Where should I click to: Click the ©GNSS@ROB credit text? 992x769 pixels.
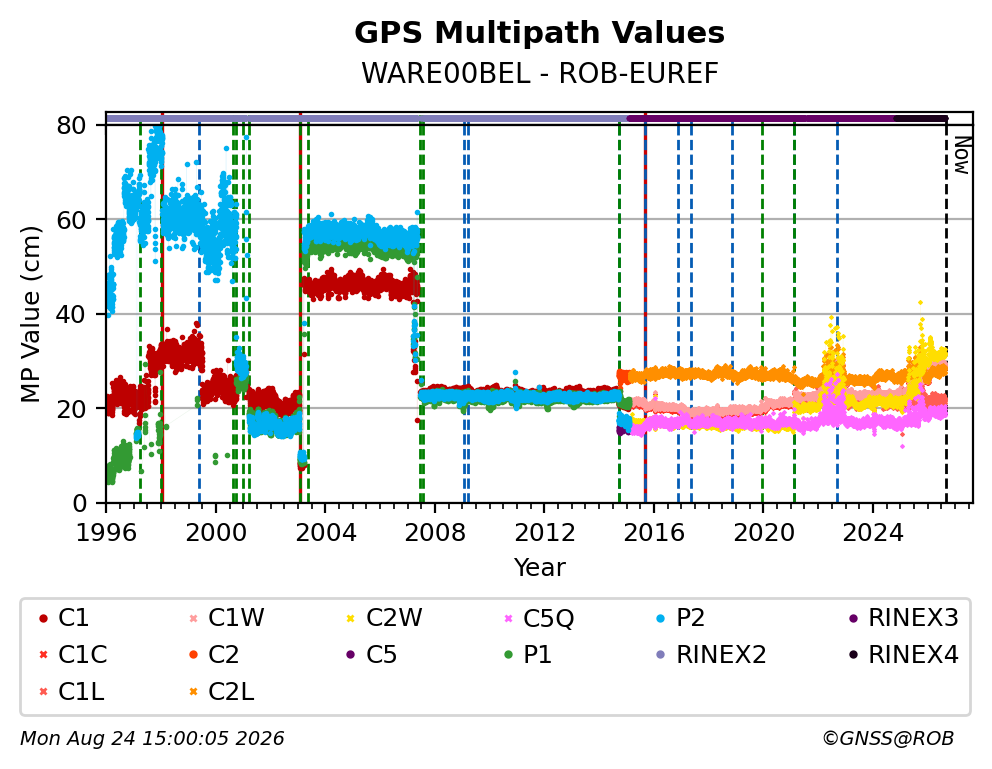click(x=888, y=739)
